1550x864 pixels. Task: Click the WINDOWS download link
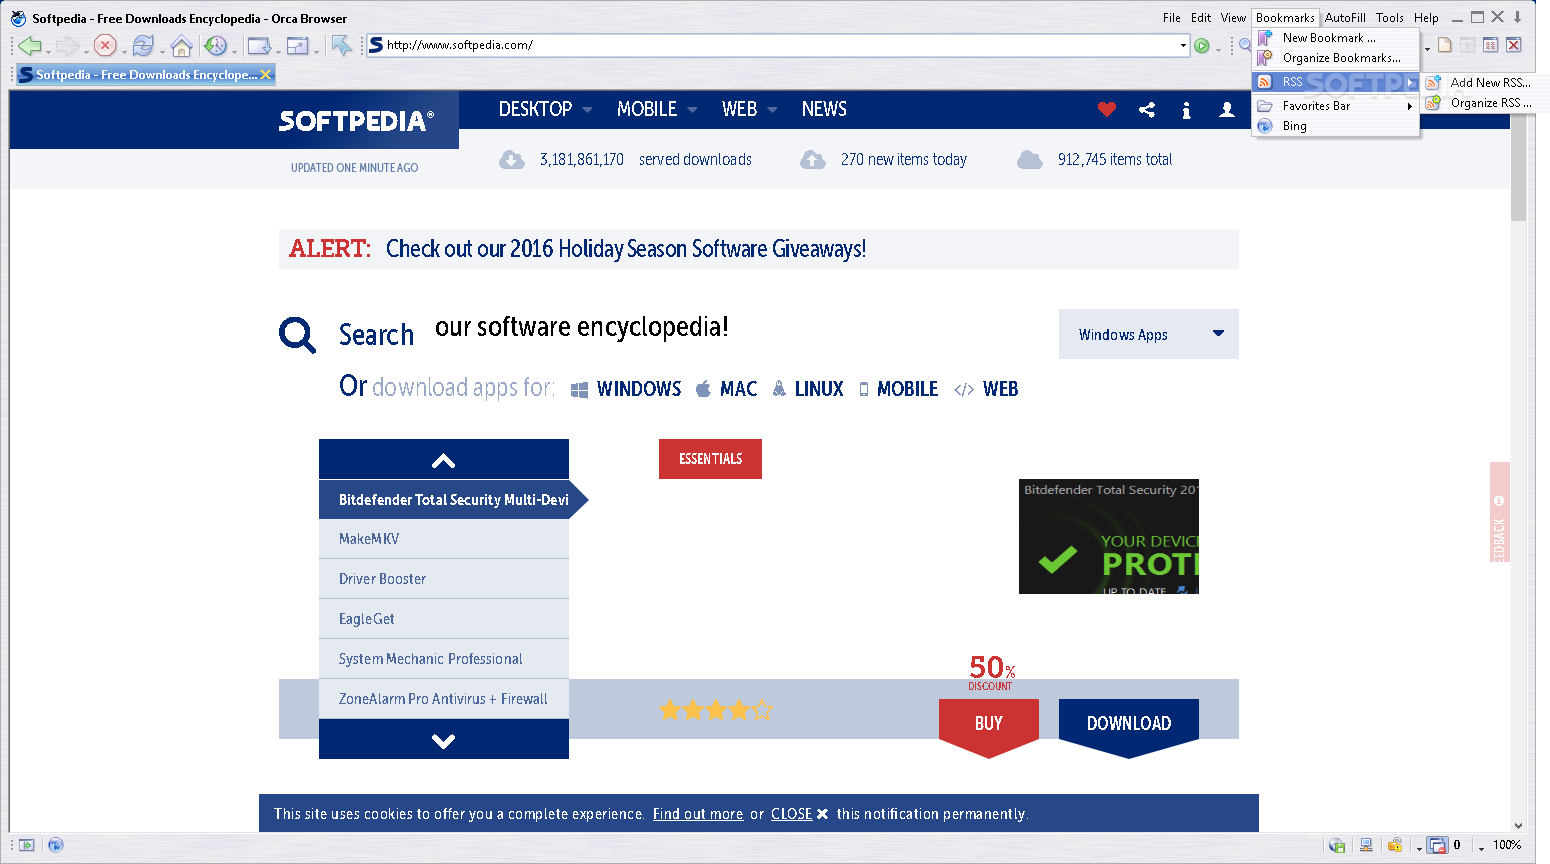[x=626, y=389]
